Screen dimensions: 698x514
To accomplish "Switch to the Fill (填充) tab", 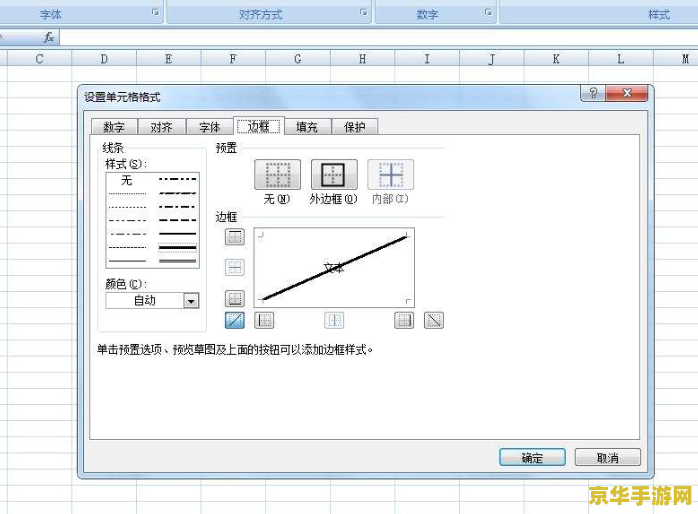I will (x=307, y=127).
